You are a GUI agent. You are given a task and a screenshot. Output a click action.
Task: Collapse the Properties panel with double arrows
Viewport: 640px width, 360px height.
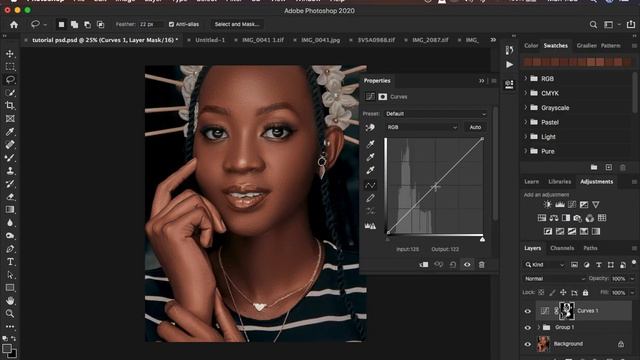coord(482,81)
